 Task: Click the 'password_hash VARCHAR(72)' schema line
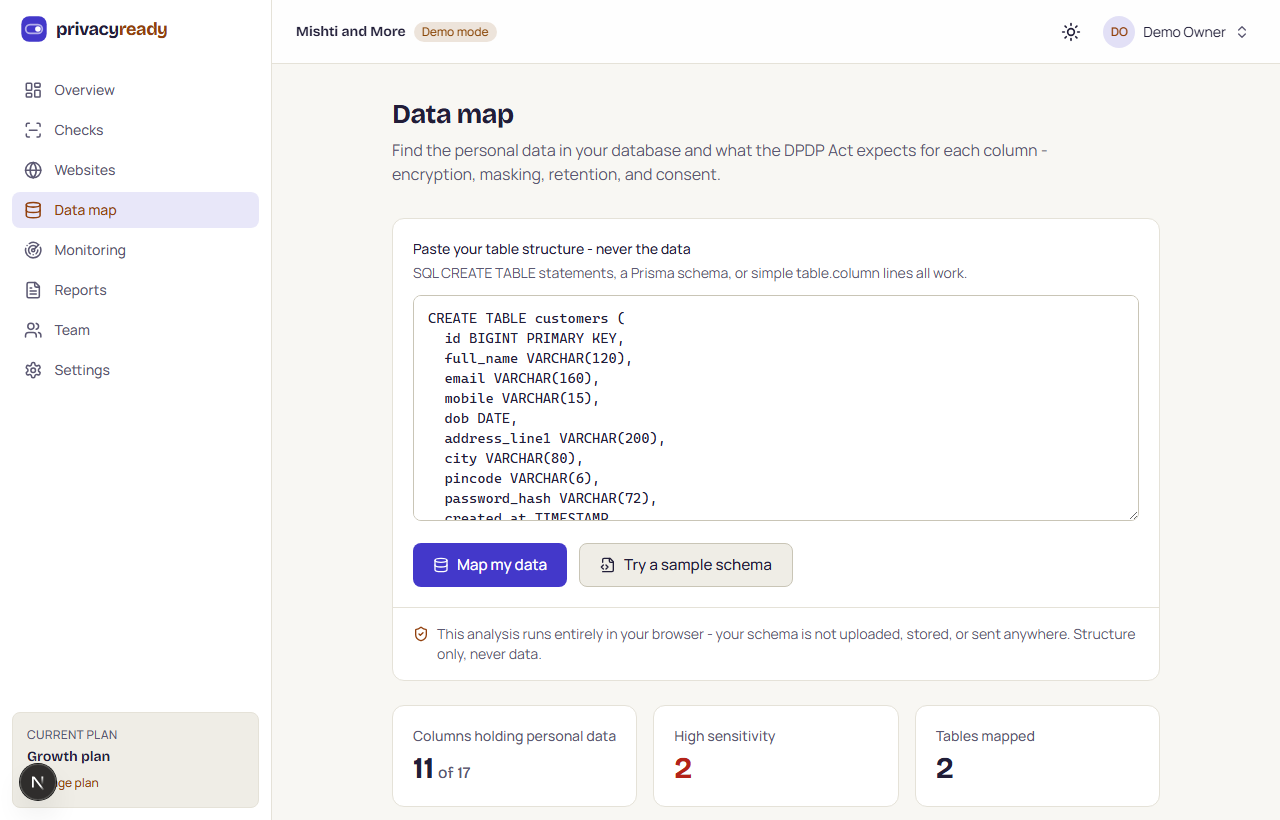[x=551, y=498]
